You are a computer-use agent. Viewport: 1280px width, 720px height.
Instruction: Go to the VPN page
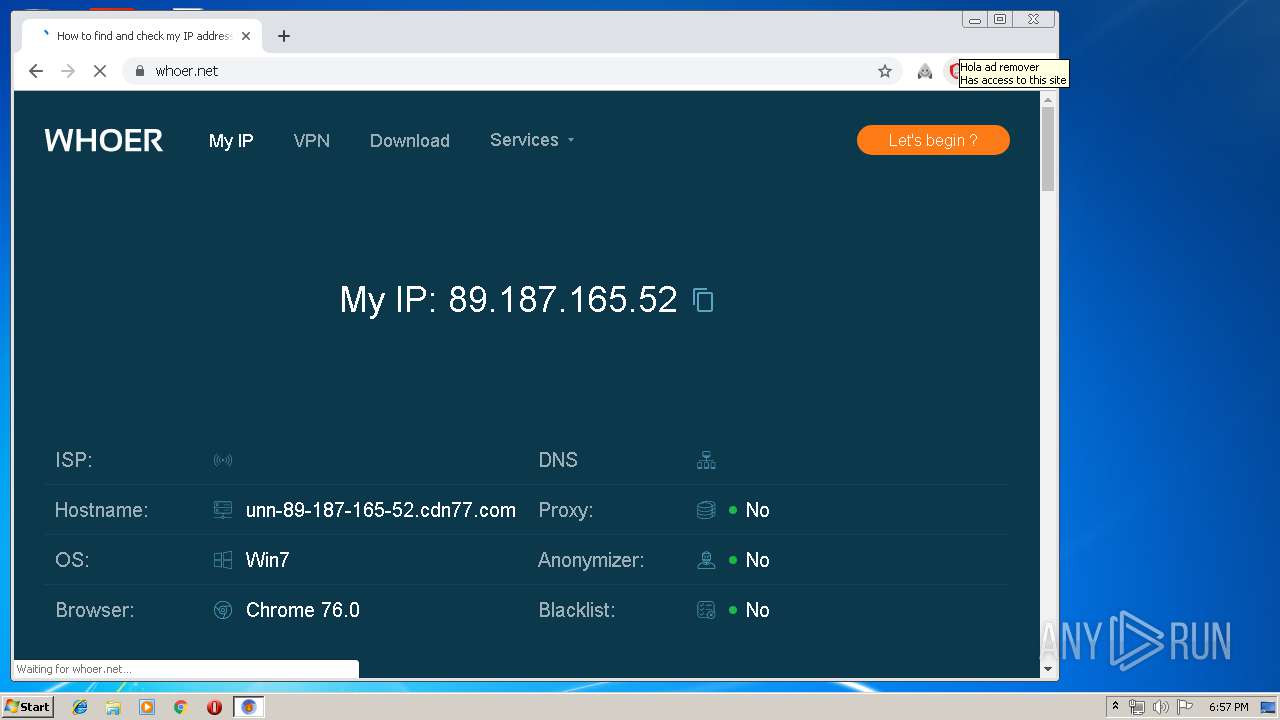(x=312, y=141)
